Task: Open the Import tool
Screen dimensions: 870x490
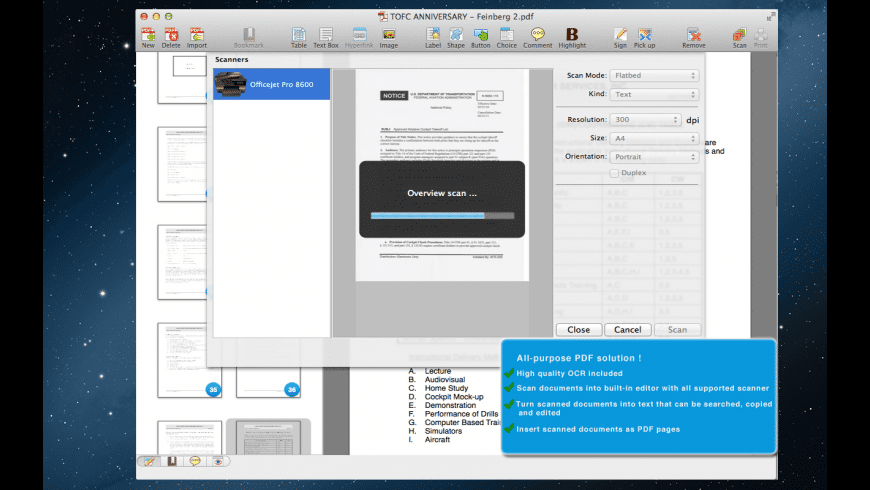Action: (196, 38)
